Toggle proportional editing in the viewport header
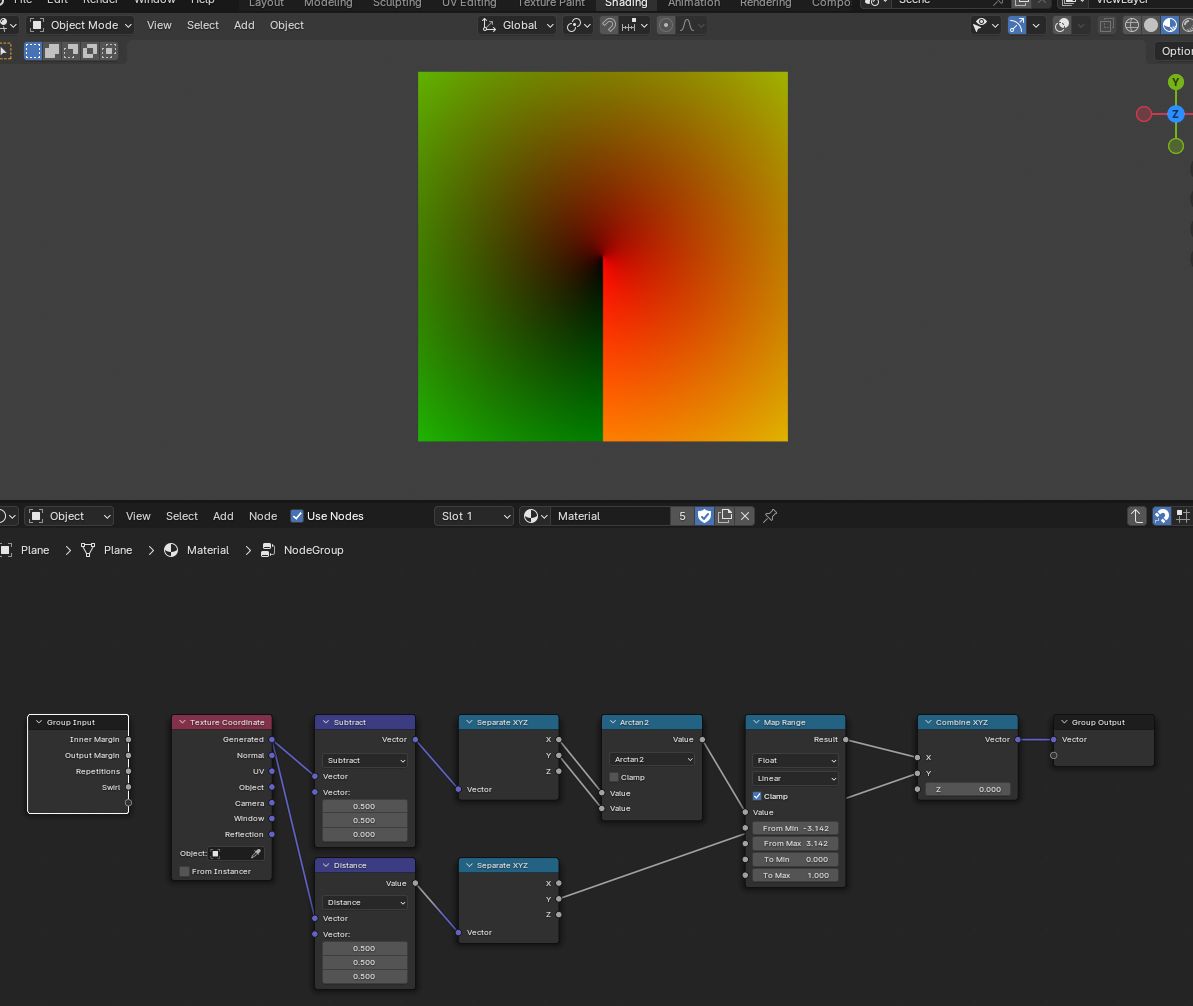Screen dimensions: 1193x1006 [x=666, y=25]
